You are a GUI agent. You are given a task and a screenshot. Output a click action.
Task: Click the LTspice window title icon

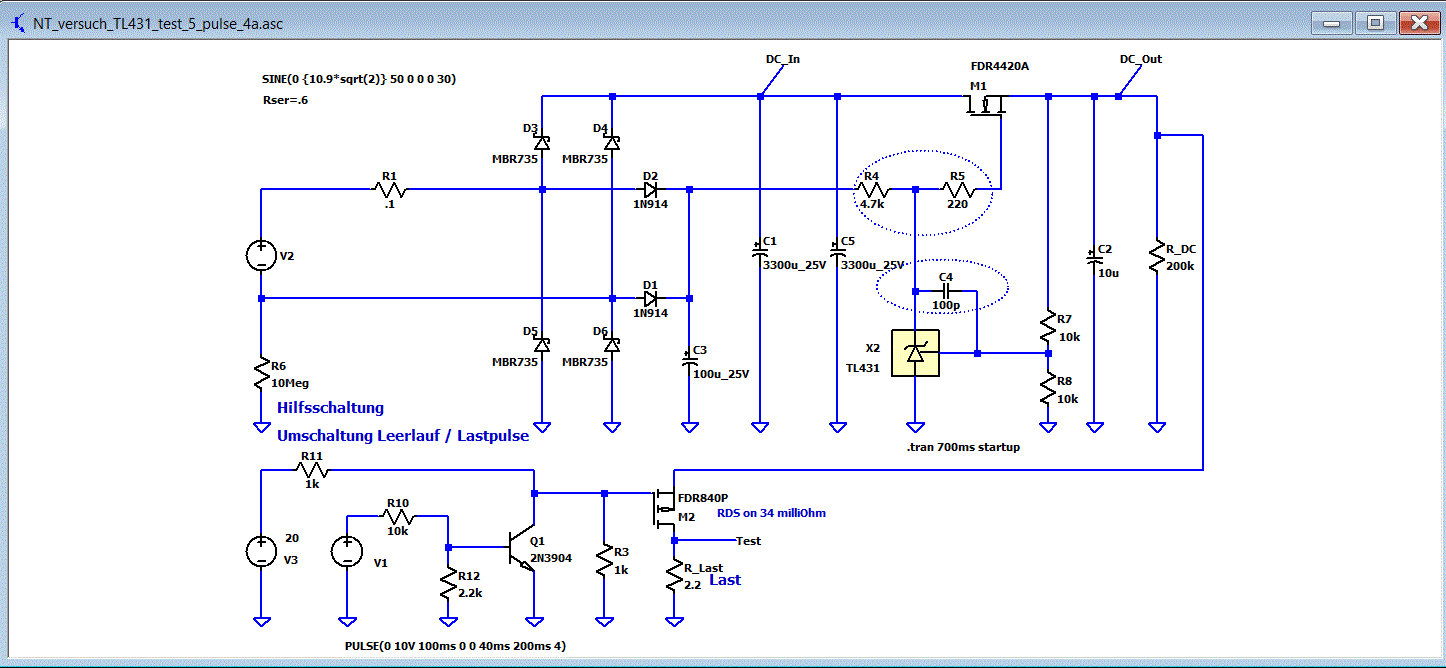coord(19,24)
